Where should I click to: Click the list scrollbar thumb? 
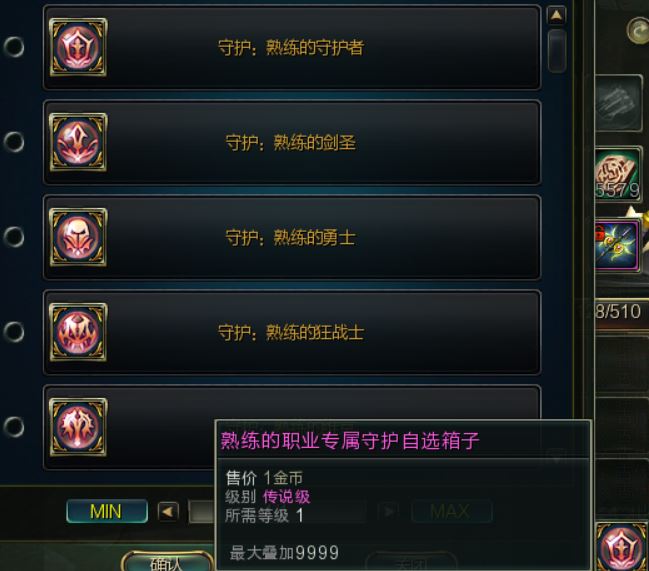(557, 51)
